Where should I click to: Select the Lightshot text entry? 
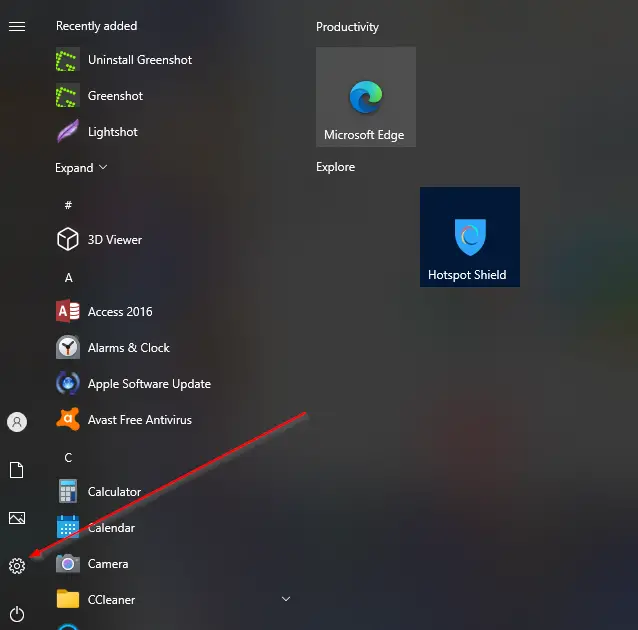pos(113,132)
